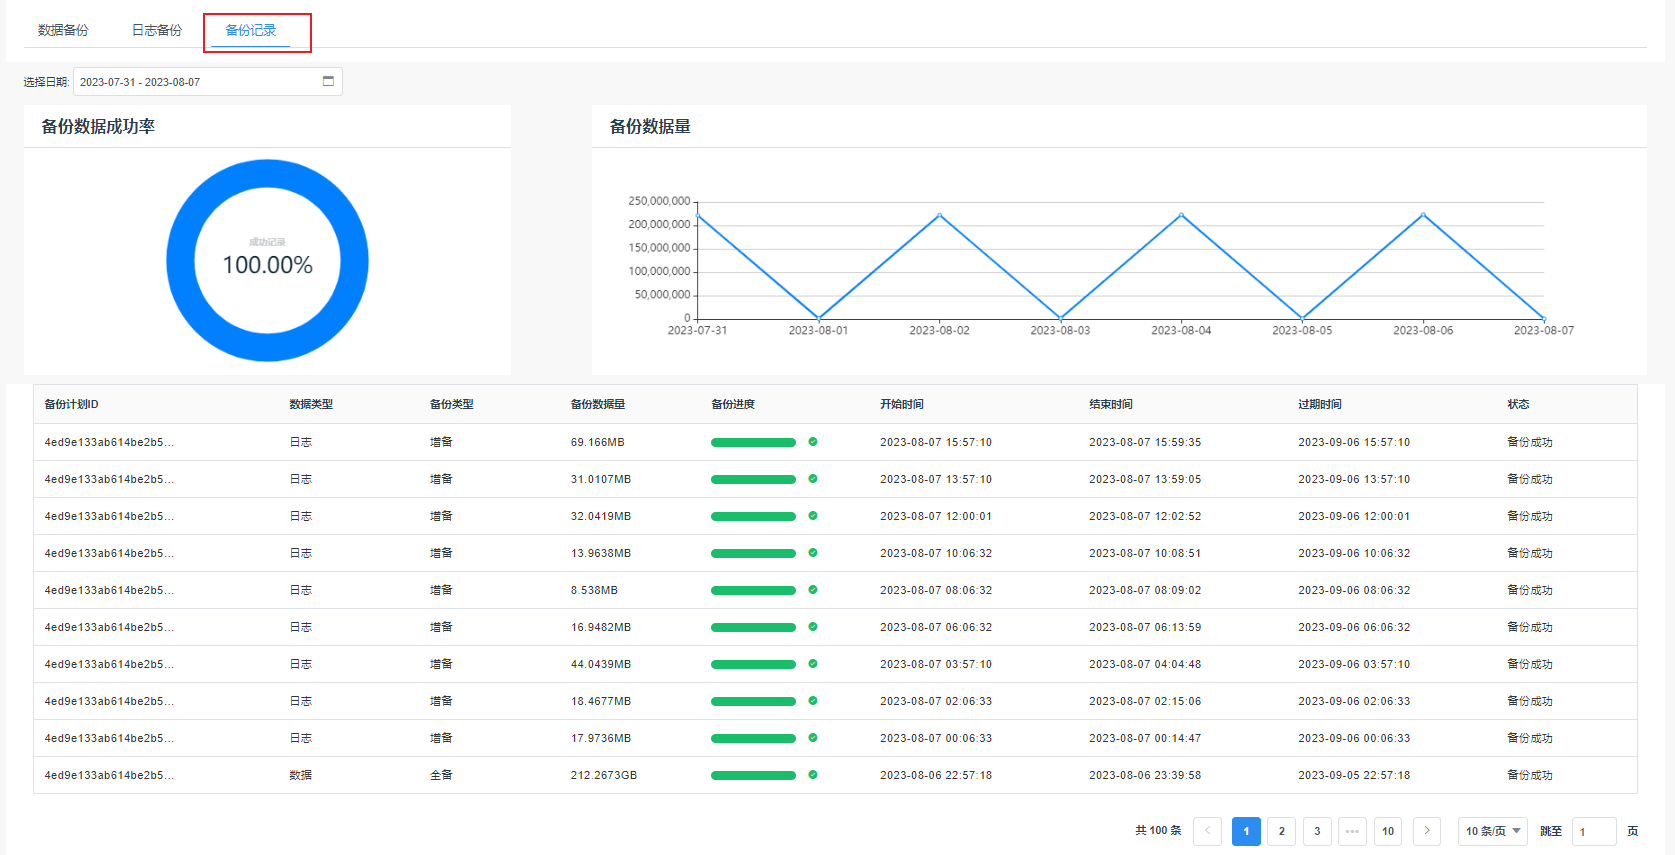Click the data point at 2023-08-02 on chart
This screenshot has height=855, width=1675.
(939, 215)
